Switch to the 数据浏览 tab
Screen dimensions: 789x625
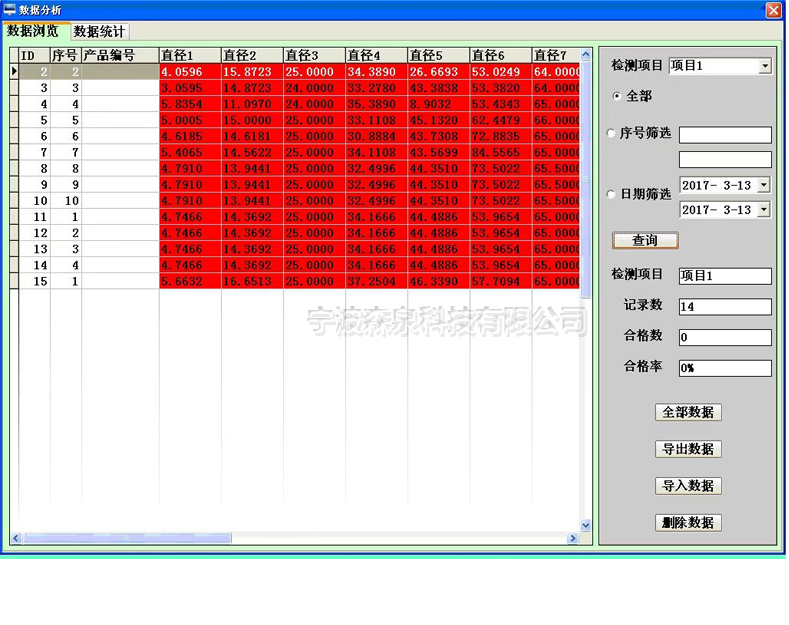(33, 31)
